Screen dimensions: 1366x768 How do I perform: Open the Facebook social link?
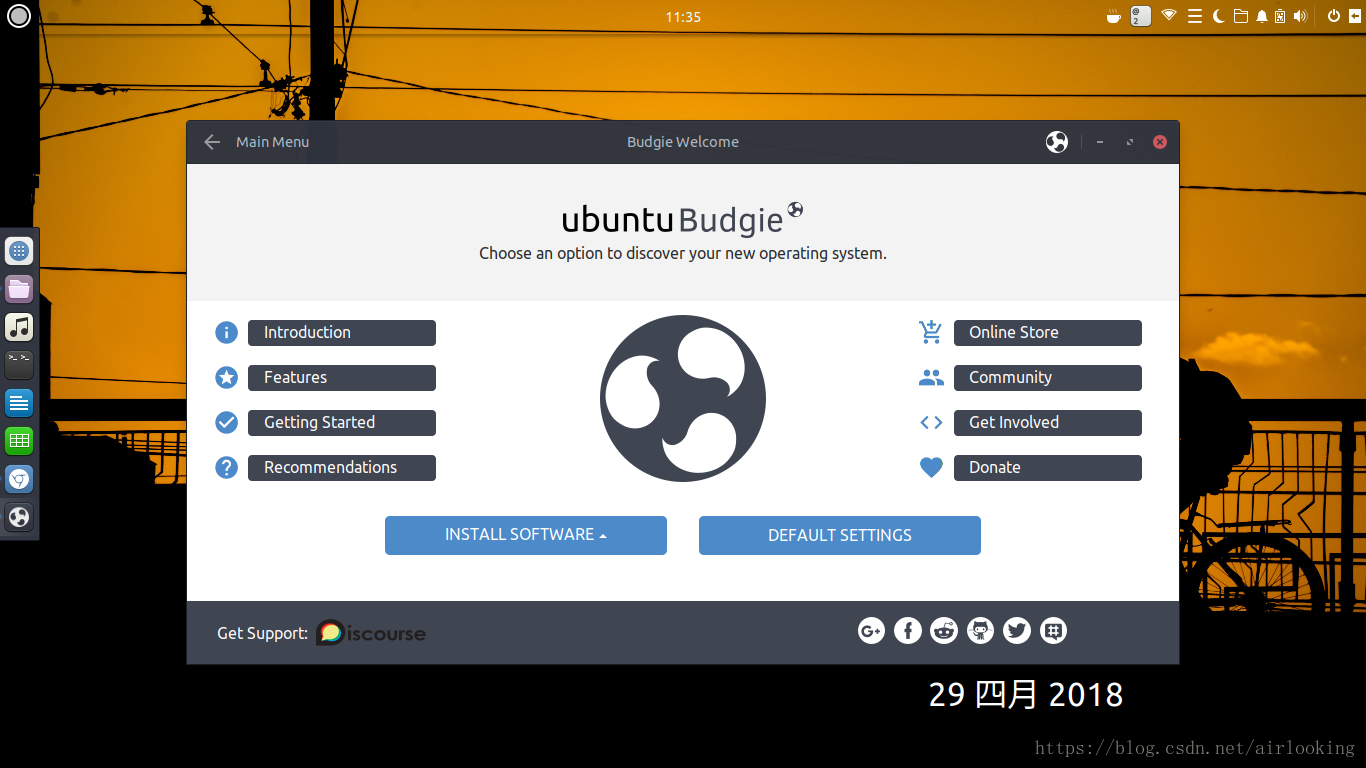pos(908,631)
